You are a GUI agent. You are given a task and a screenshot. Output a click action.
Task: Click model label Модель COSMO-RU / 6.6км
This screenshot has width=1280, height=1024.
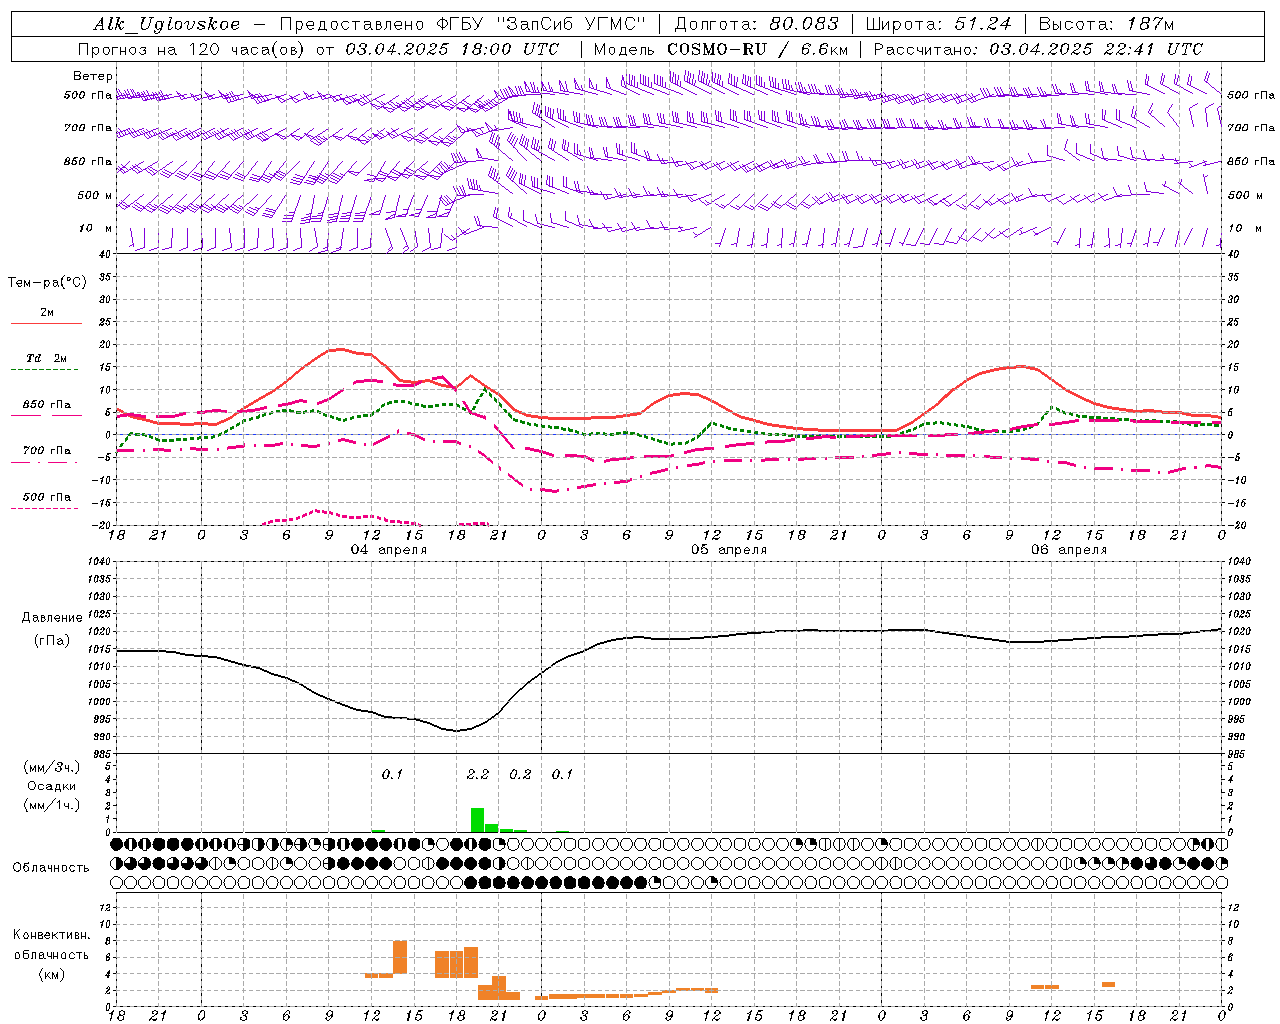[x=720, y=49]
